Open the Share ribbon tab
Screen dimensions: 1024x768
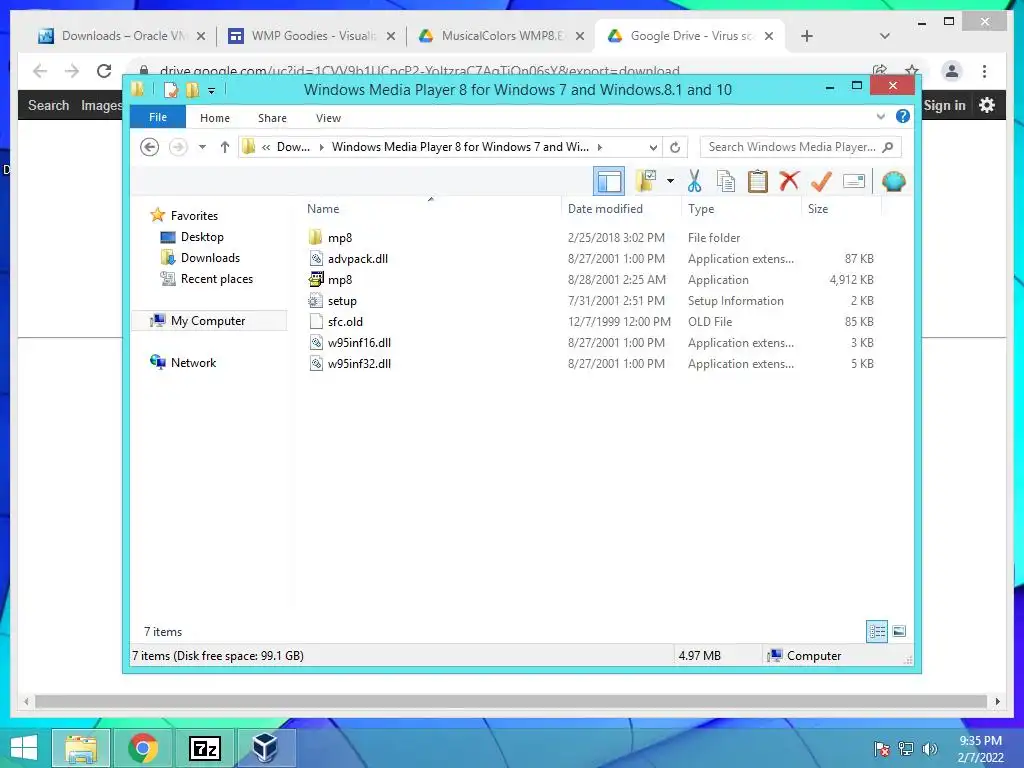[272, 118]
